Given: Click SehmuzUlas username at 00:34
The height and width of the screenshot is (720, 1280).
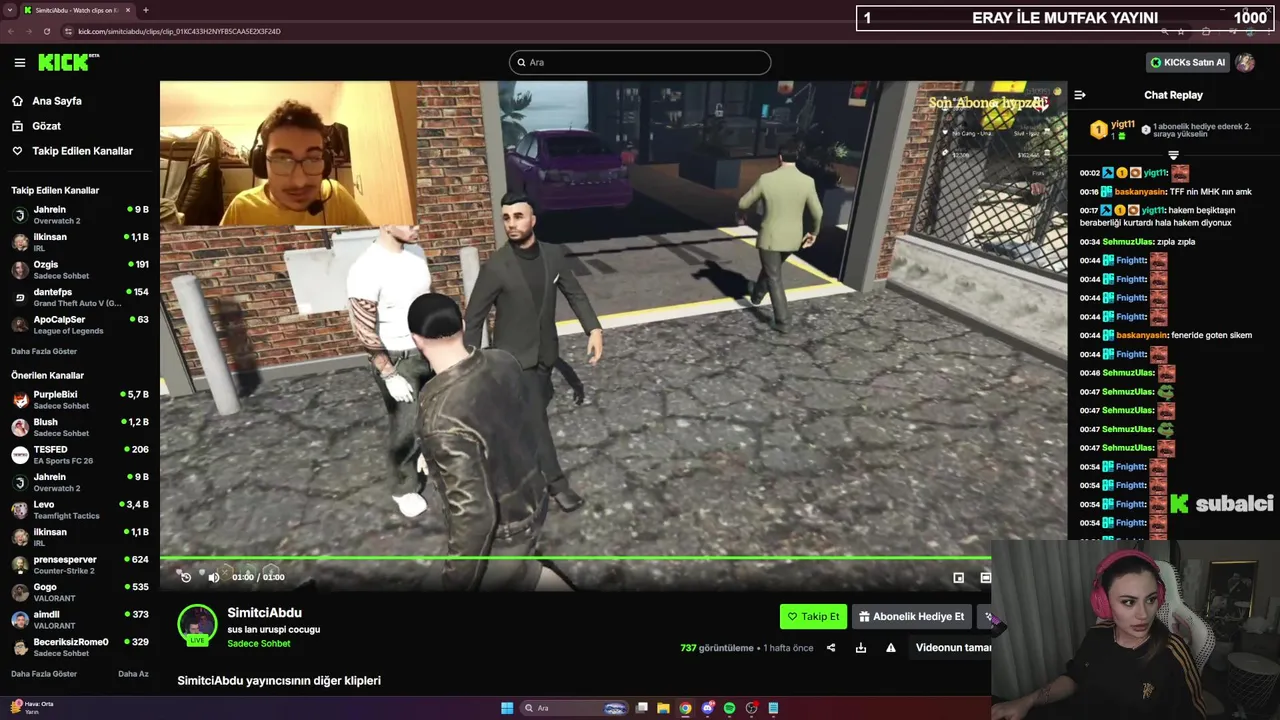Looking at the screenshot, I should (x=1128, y=242).
